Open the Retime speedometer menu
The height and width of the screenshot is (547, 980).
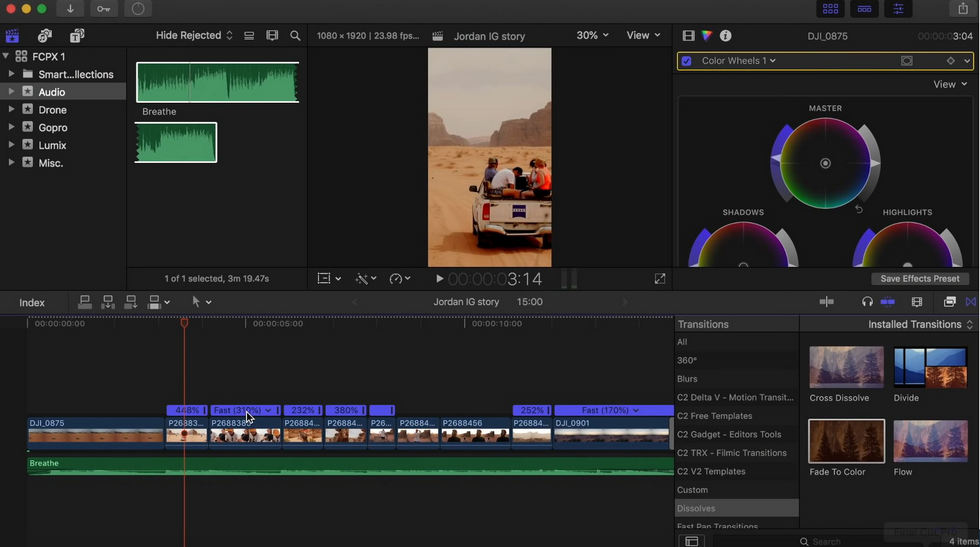[400, 279]
